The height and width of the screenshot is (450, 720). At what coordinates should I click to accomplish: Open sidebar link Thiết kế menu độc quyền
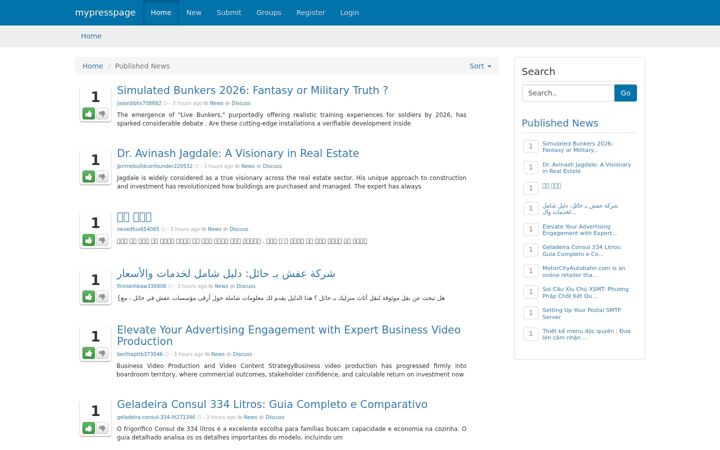coord(586,334)
